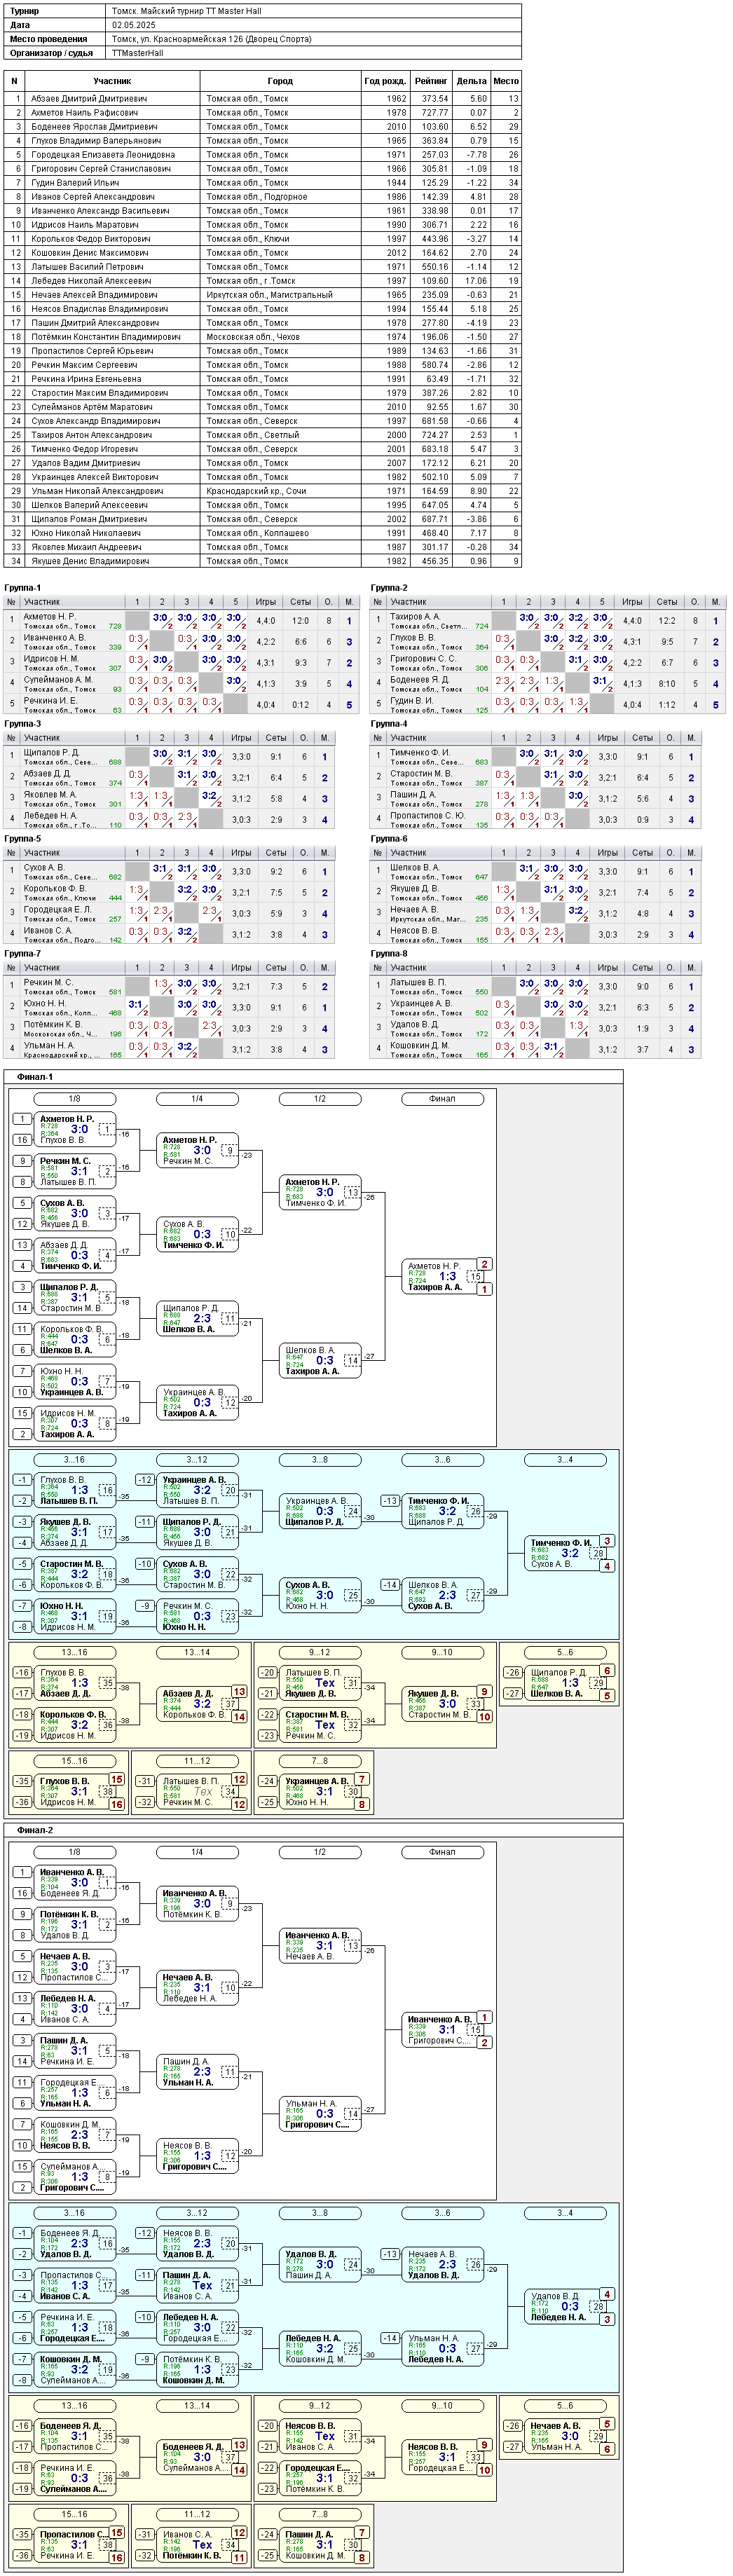Viewport: 733px width, 2576px height.
Task: Open participant Городецкая Елизавета Леонидовна
Action: (x=103, y=155)
